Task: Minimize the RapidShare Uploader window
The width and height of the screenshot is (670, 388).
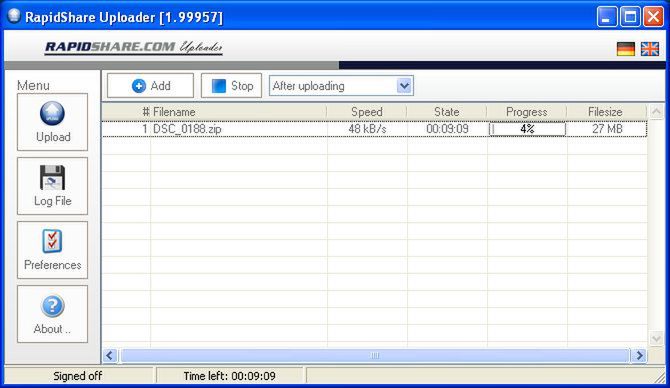Action: [607, 17]
